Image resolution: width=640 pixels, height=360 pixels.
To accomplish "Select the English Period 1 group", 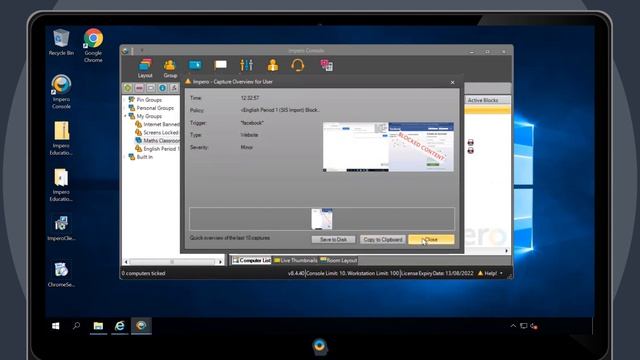I will (161, 149).
